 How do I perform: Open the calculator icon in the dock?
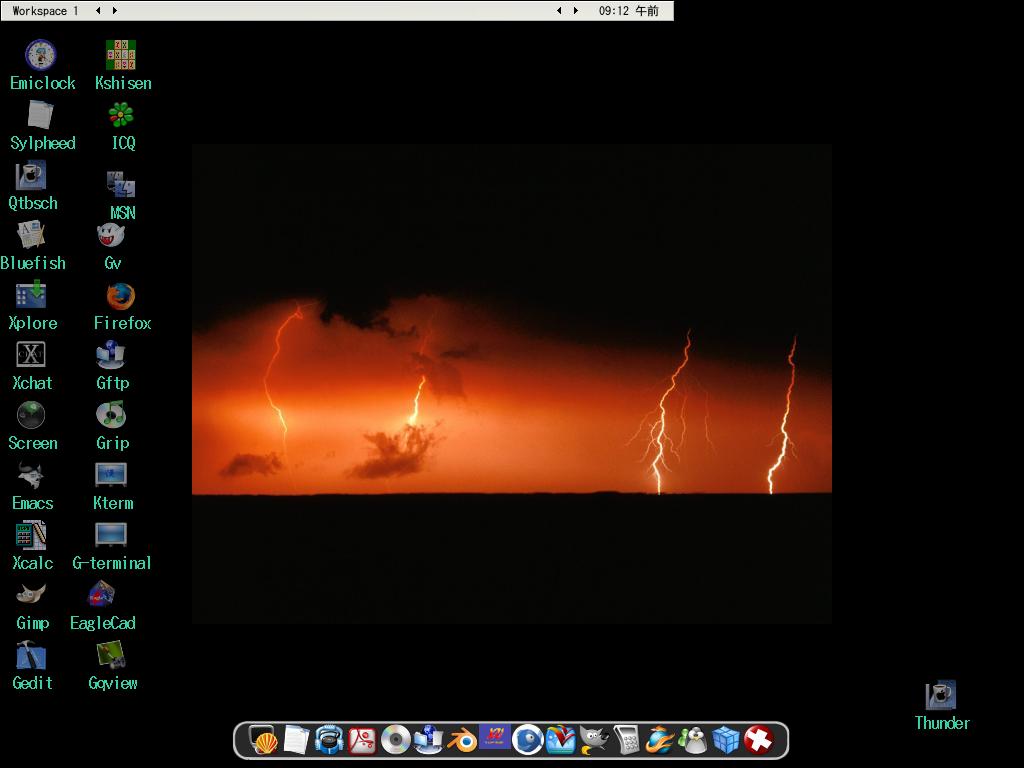click(627, 740)
